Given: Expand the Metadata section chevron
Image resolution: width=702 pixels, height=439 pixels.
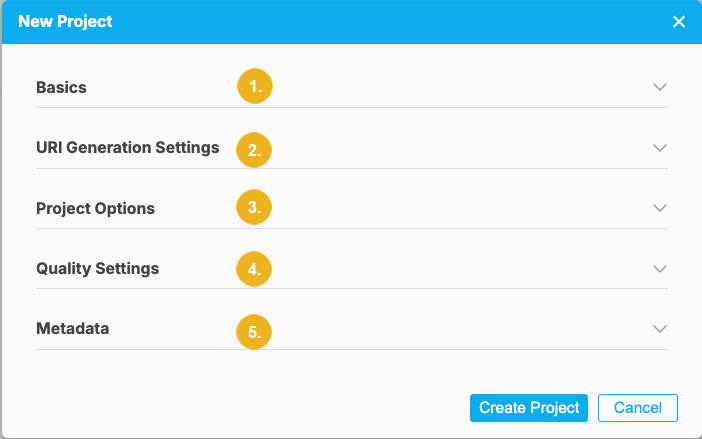Looking at the screenshot, I should tap(659, 329).
